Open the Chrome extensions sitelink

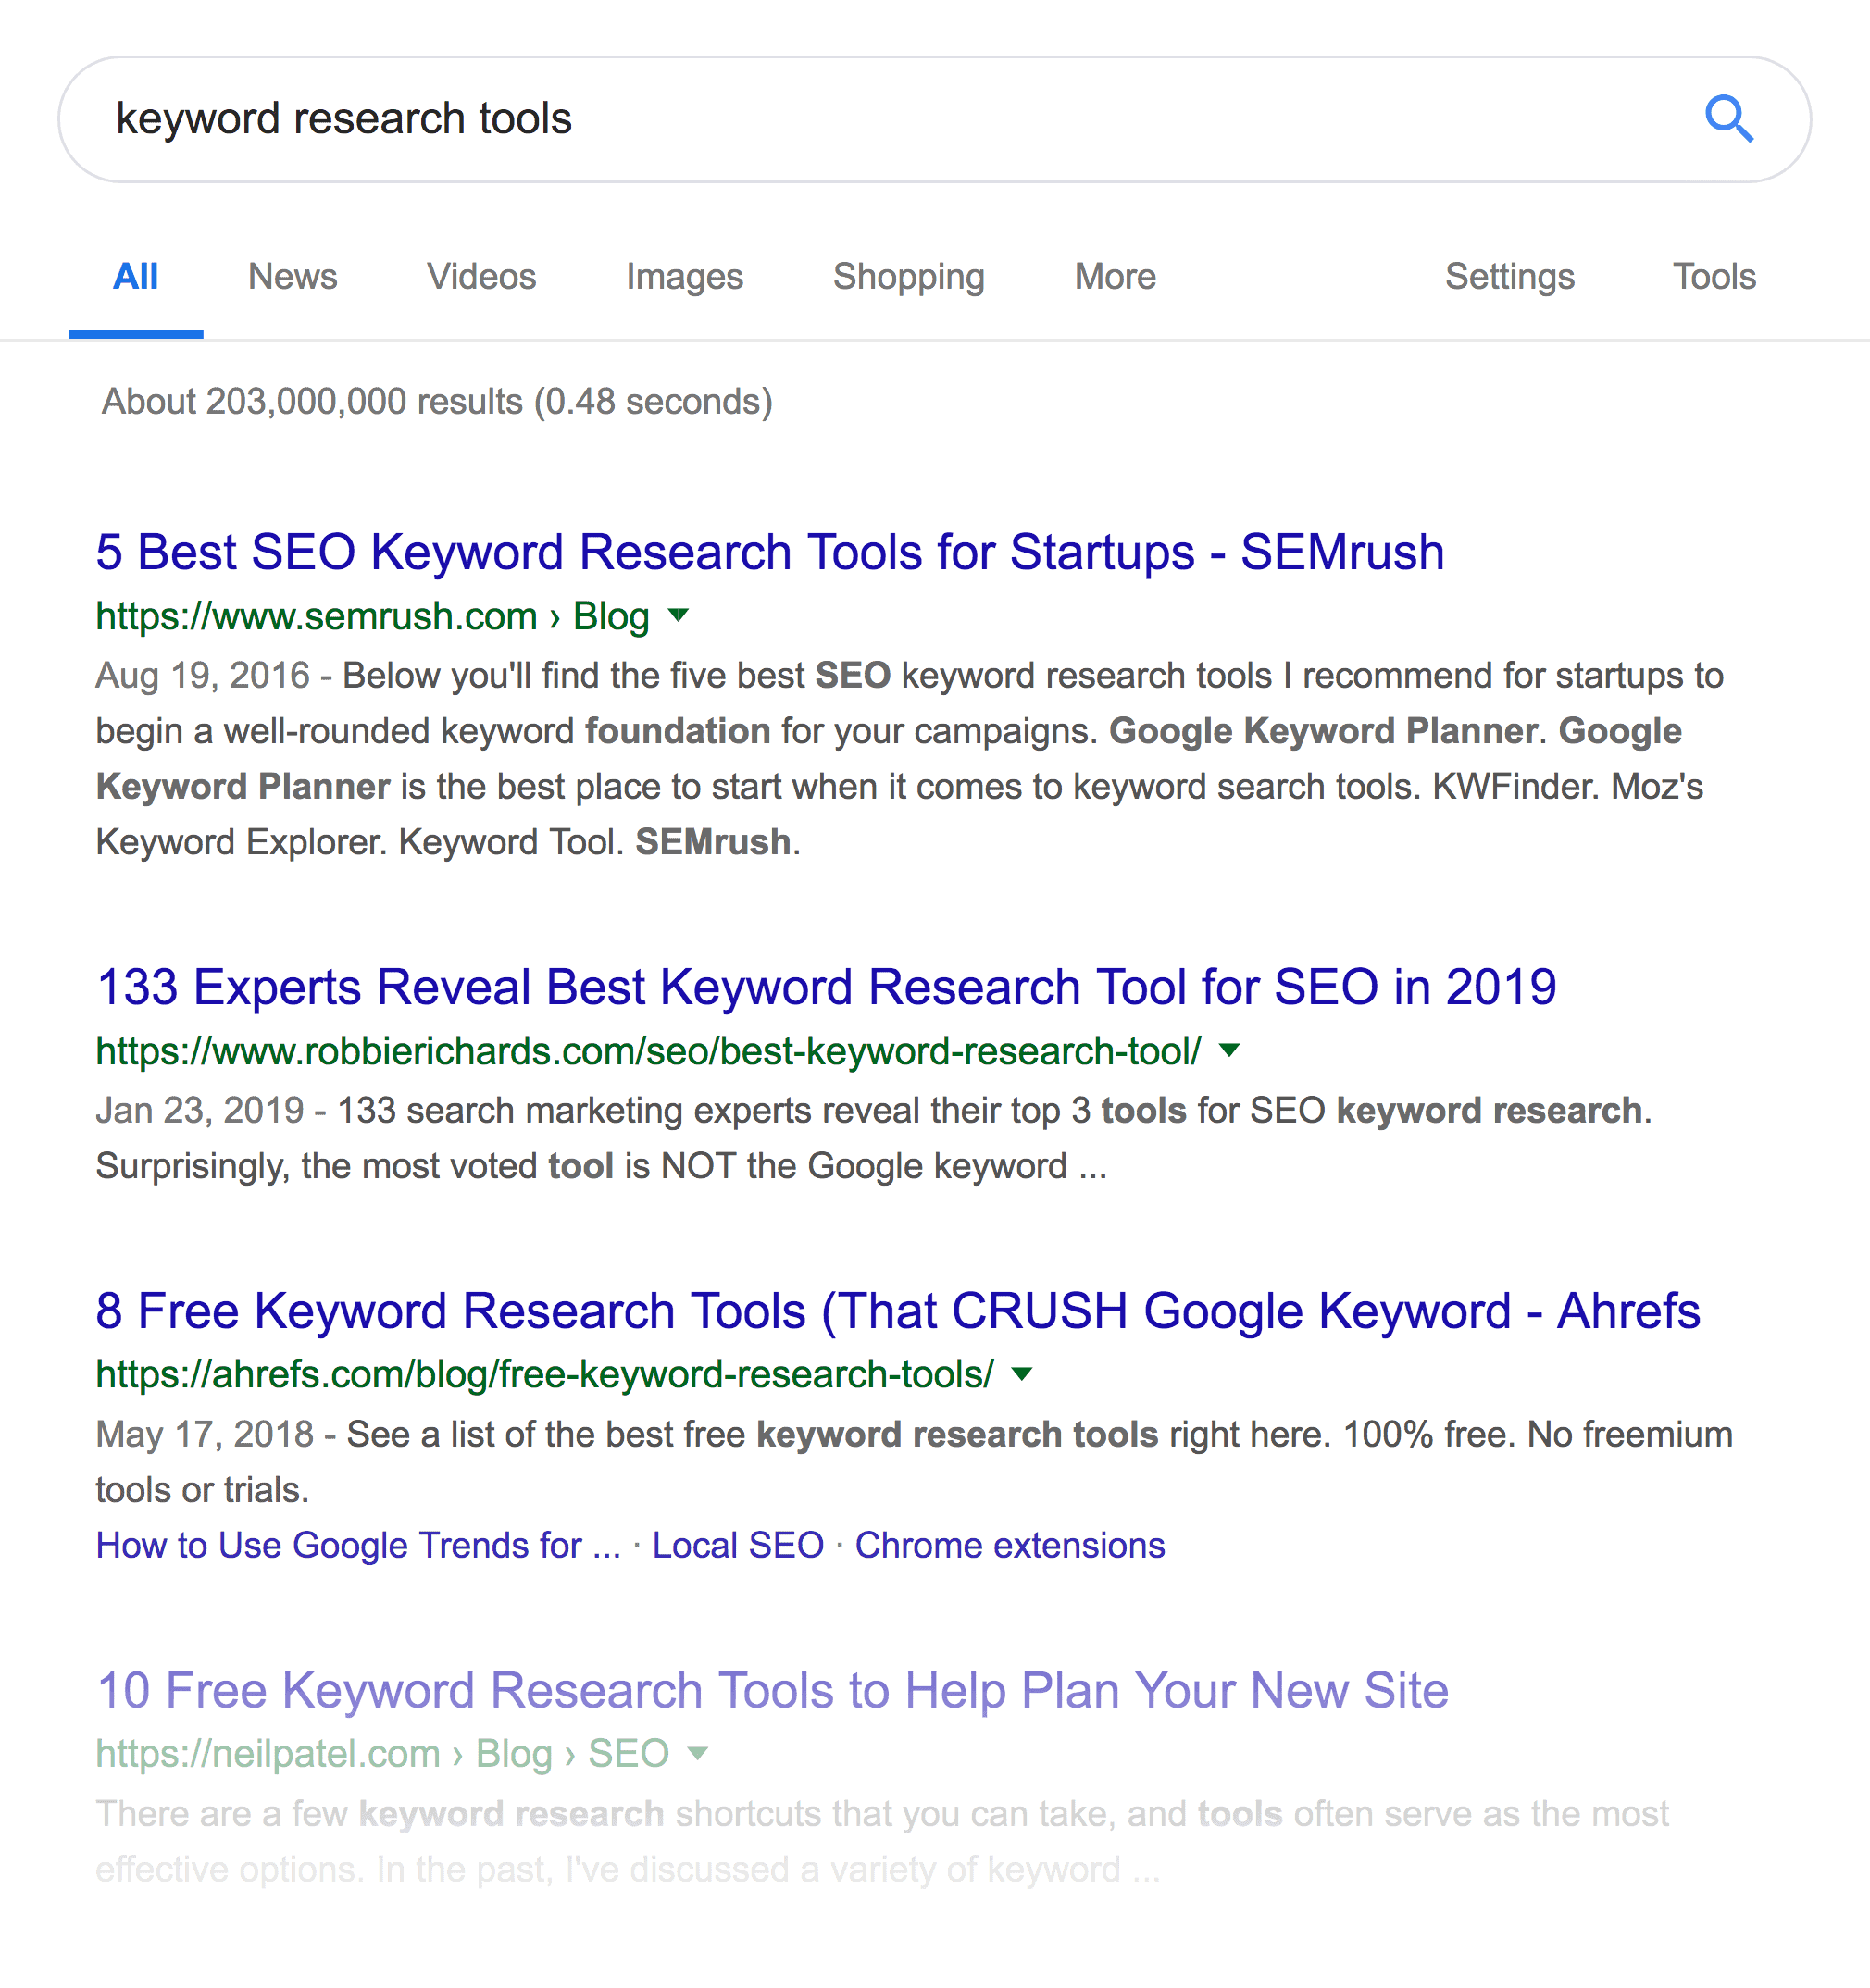[1010, 1545]
